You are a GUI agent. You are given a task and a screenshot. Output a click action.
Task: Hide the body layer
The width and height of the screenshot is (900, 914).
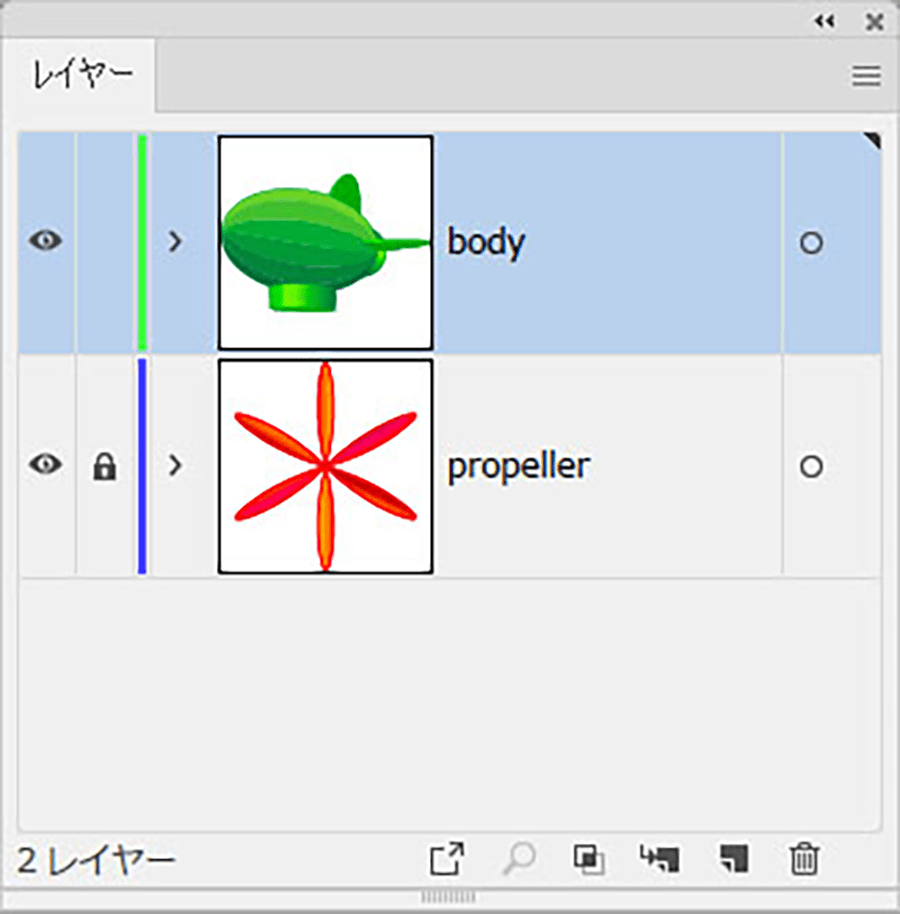(x=46, y=240)
